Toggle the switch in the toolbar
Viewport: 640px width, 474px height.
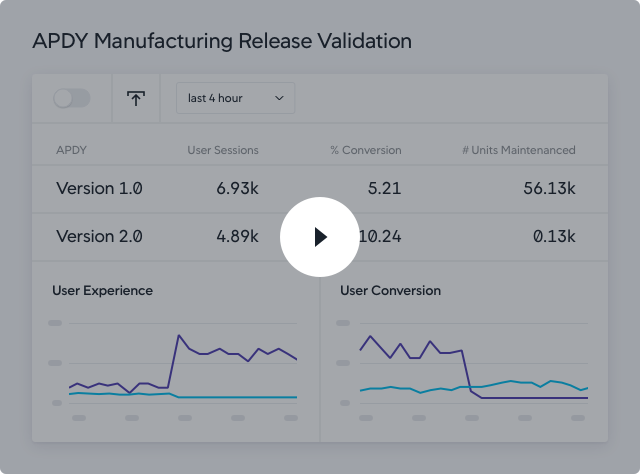(72, 98)
